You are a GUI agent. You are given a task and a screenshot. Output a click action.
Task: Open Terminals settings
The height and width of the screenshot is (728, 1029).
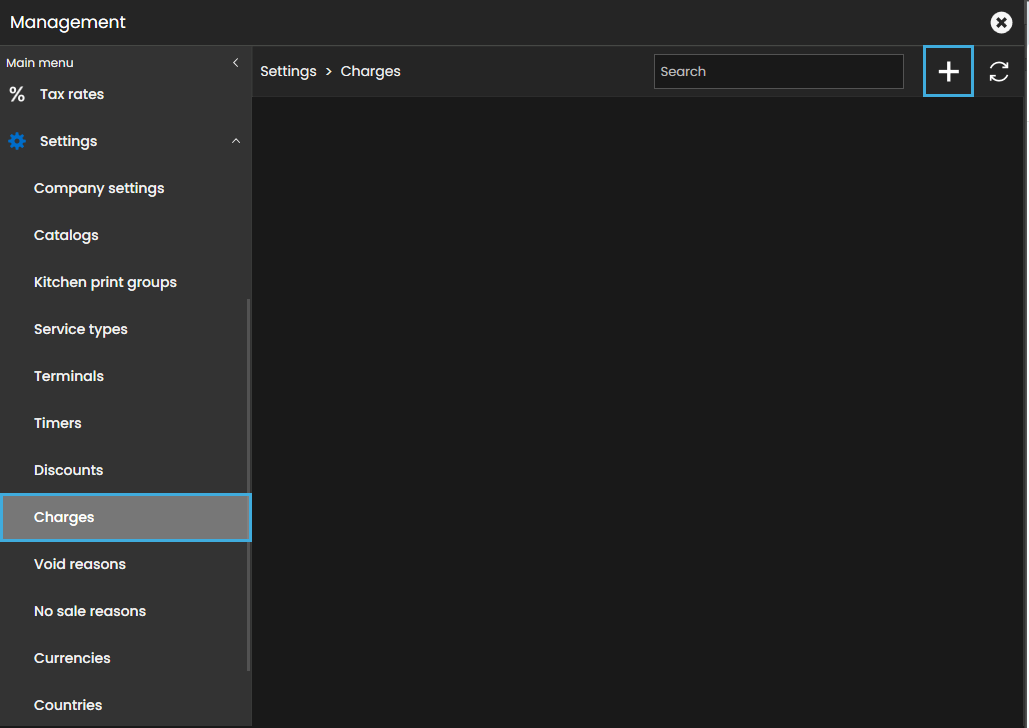pyautogui.click(x=69, y=376)
